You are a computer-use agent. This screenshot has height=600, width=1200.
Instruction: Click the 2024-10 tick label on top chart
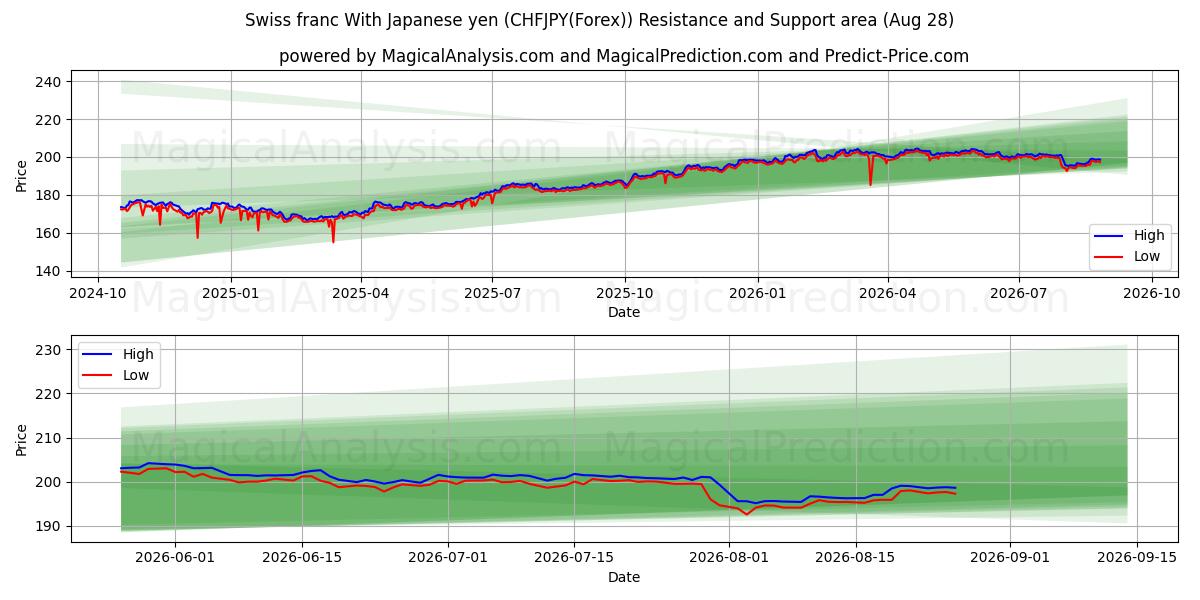coord(98,293)
